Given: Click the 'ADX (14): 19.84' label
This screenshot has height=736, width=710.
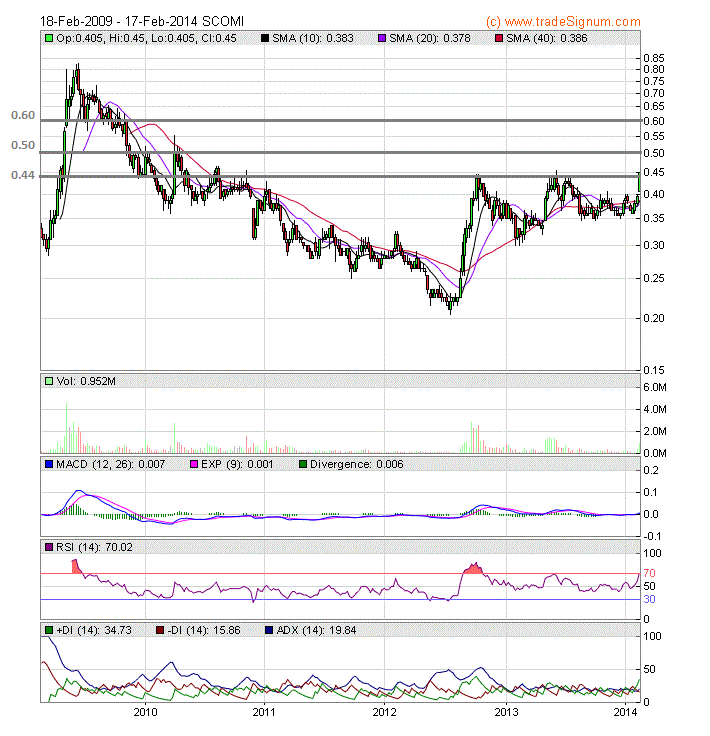Looking at the screenshot, I should (x=316, y=630).
